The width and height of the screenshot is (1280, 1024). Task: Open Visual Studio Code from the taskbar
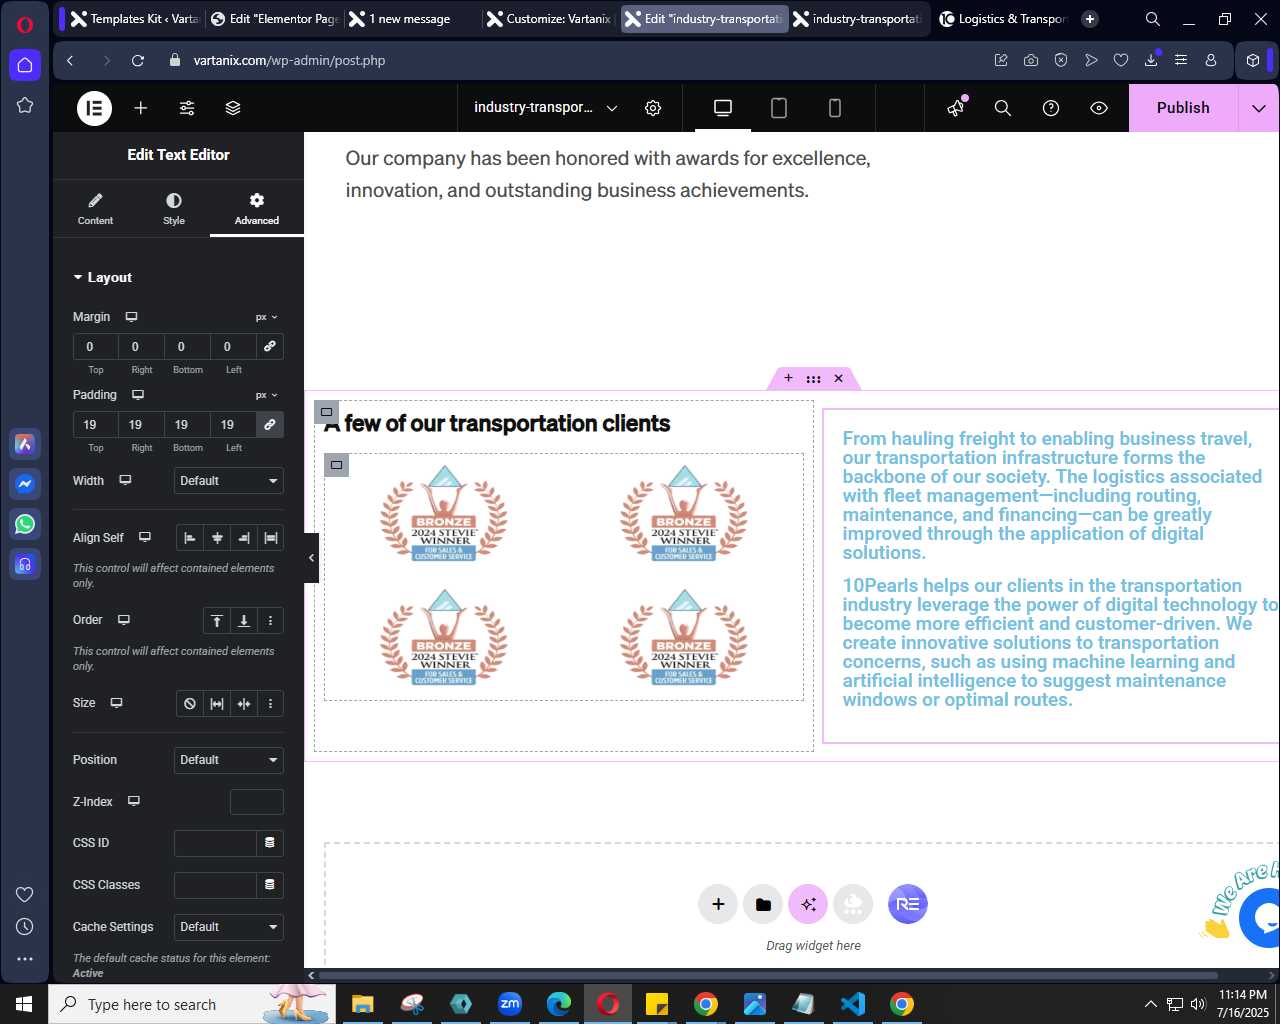pyautogui.click(x=853, y=1004)
